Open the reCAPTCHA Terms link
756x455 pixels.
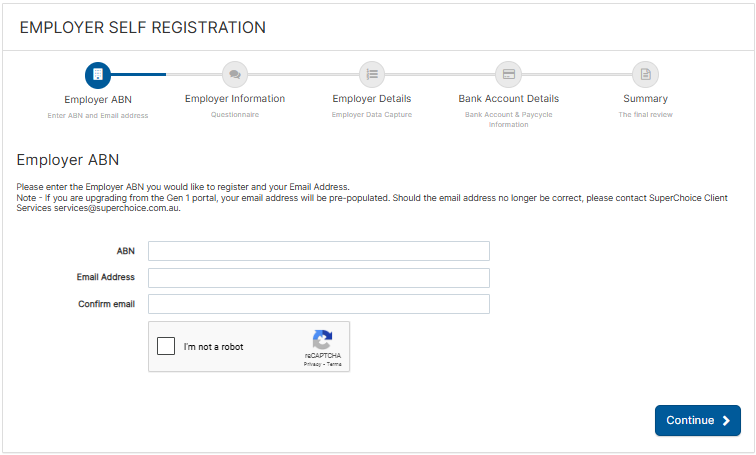[x=334, y=364]
